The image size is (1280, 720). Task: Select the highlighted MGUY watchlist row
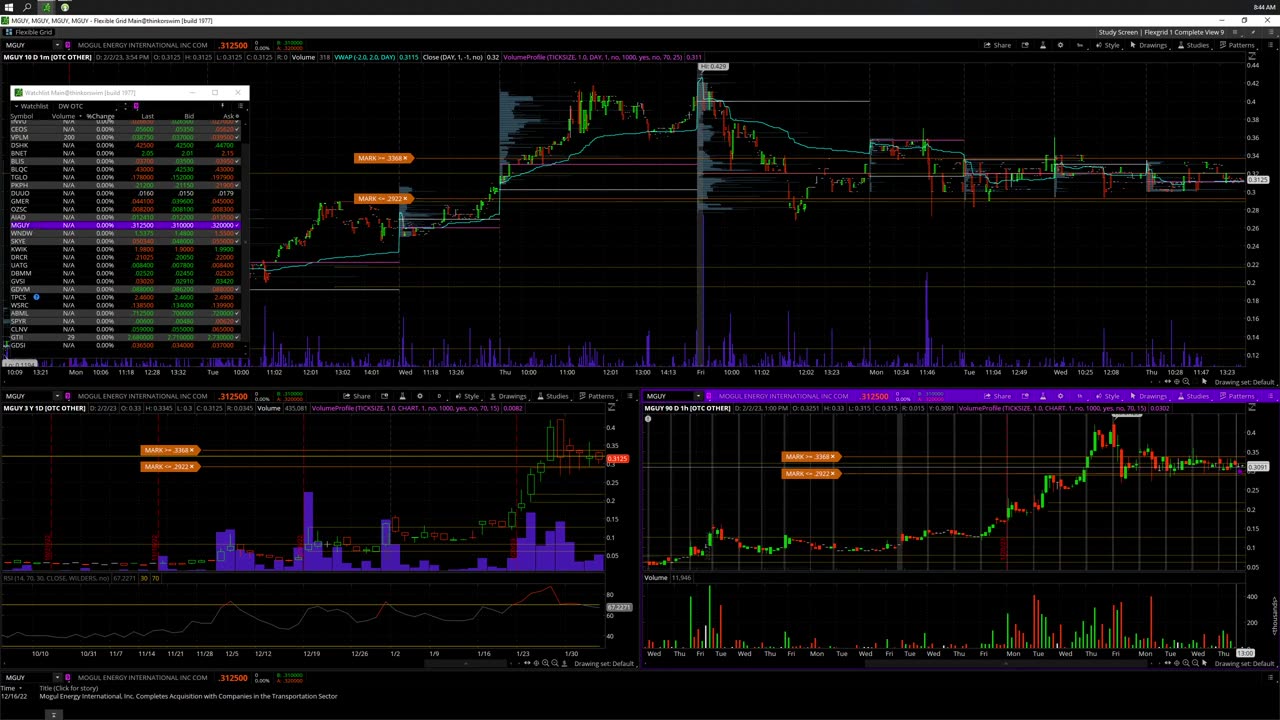[126, 225]
